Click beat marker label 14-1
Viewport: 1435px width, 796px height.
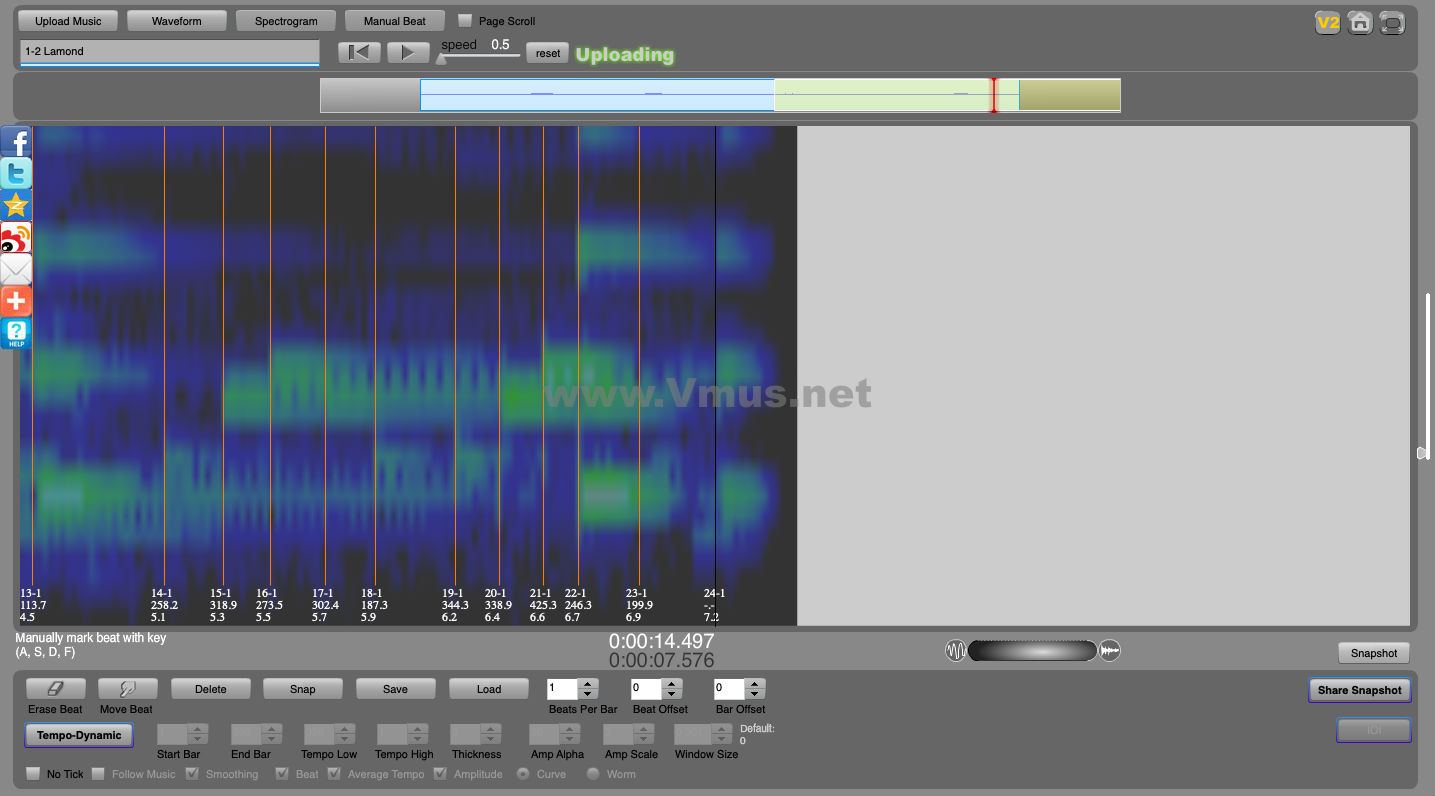pos(161,593)
